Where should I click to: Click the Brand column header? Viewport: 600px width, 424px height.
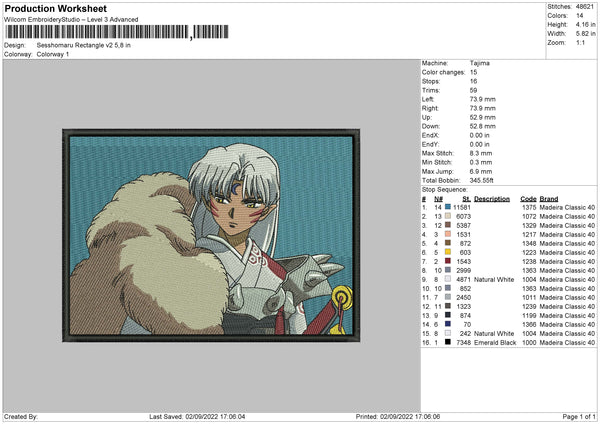tap(549, 198)
